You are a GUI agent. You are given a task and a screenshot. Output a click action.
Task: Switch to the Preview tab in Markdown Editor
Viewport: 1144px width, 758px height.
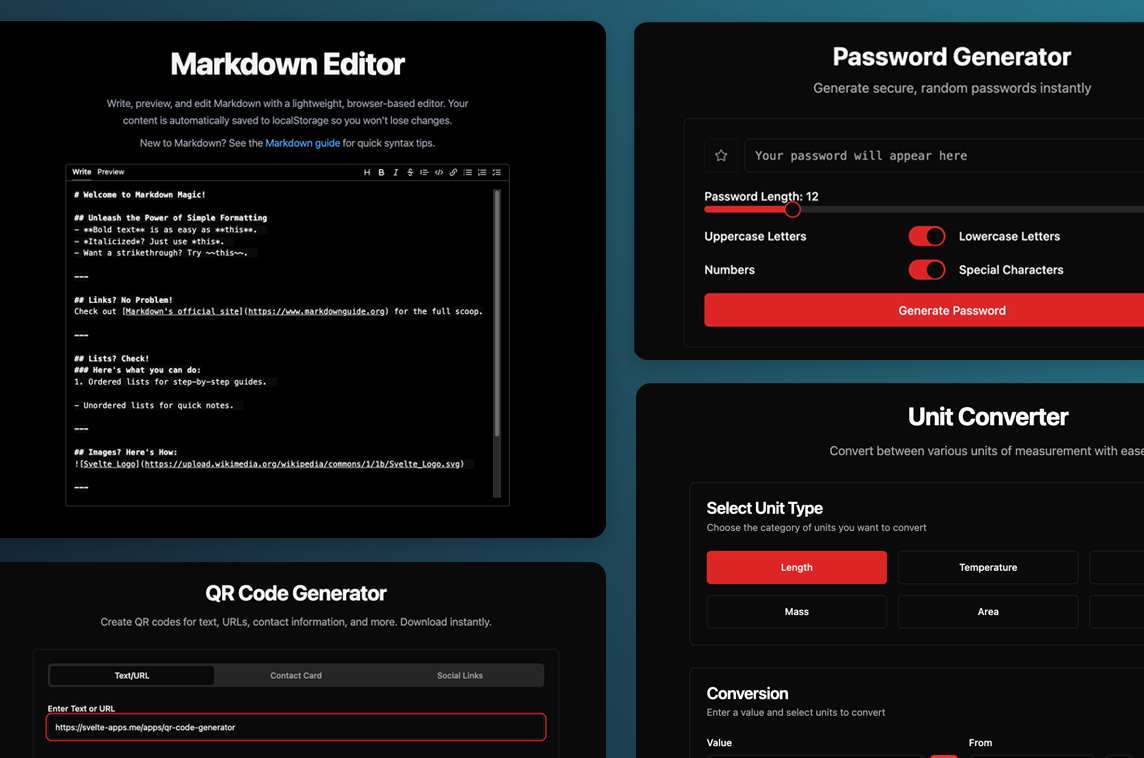(x=111, y=172)
